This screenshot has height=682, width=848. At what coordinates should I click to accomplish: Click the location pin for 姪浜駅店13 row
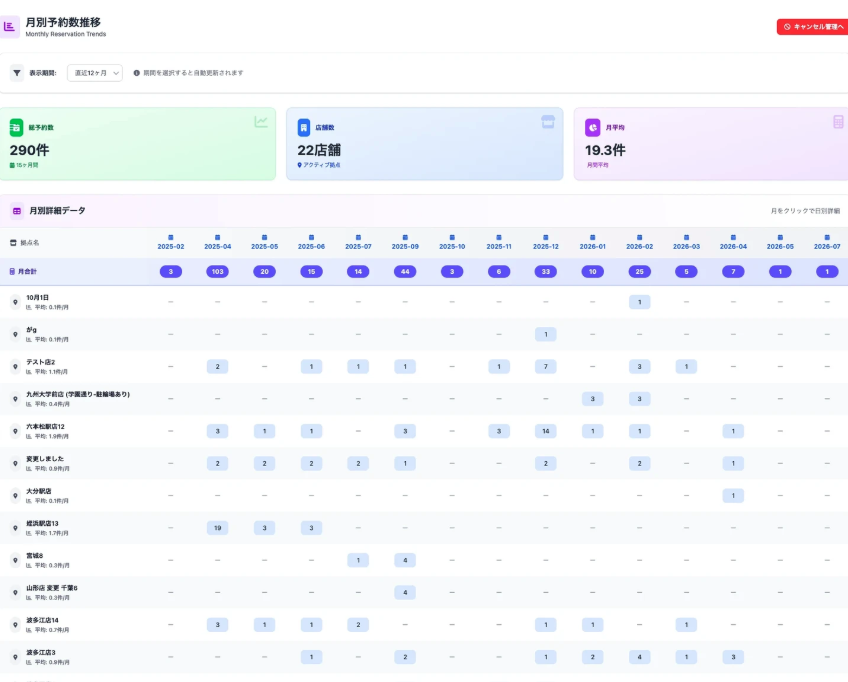click(x=15, y=528)
